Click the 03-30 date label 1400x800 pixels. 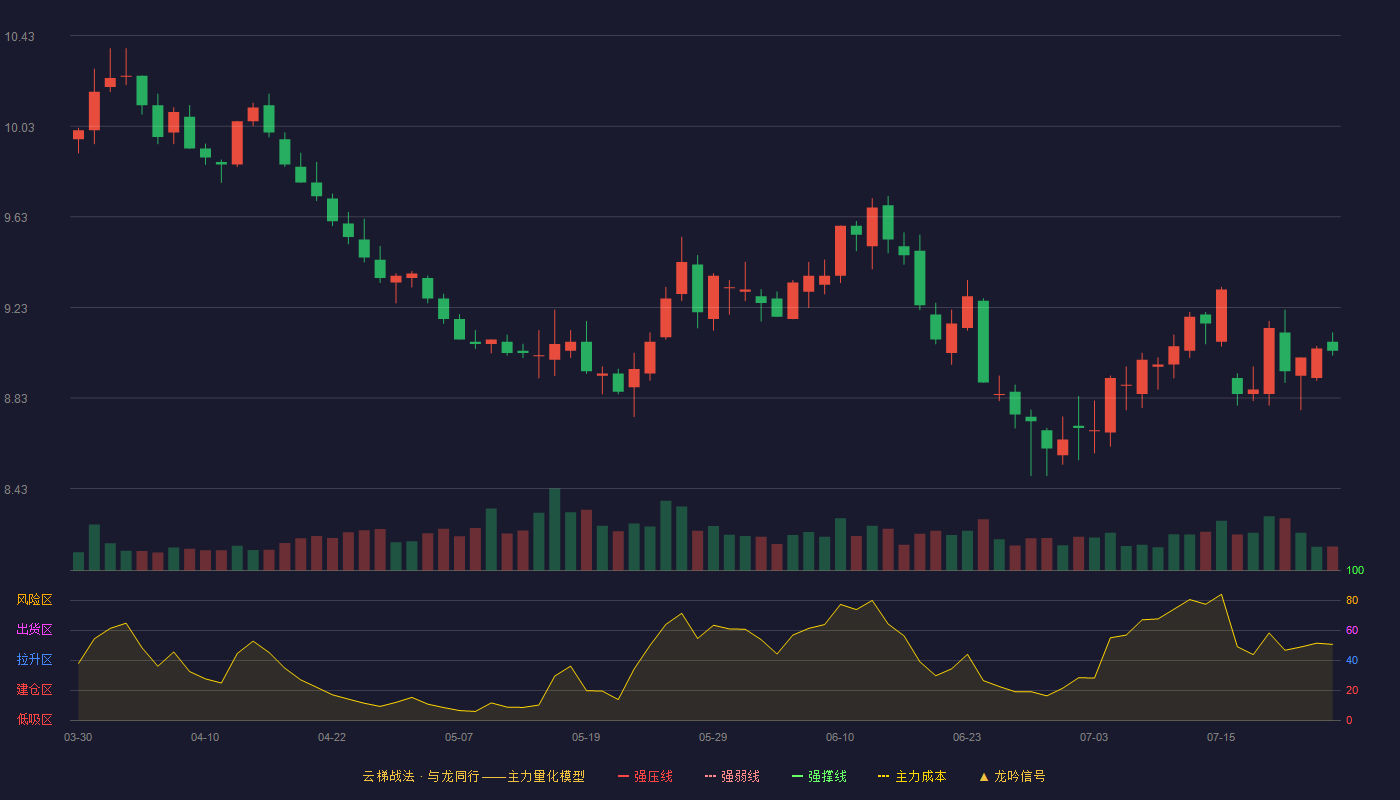pos(78,737)
